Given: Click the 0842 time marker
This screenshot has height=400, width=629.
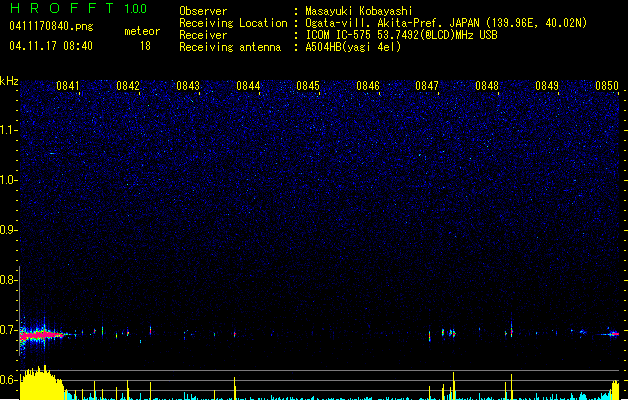Looking at the screenshot, I should 128,86.
